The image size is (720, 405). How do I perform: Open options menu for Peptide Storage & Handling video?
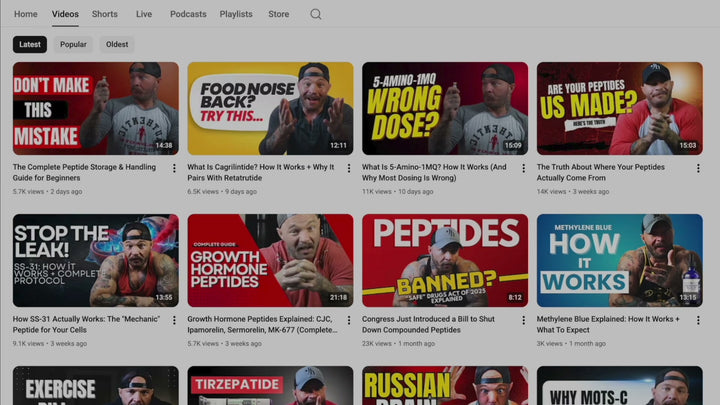[x=174, y=169]
